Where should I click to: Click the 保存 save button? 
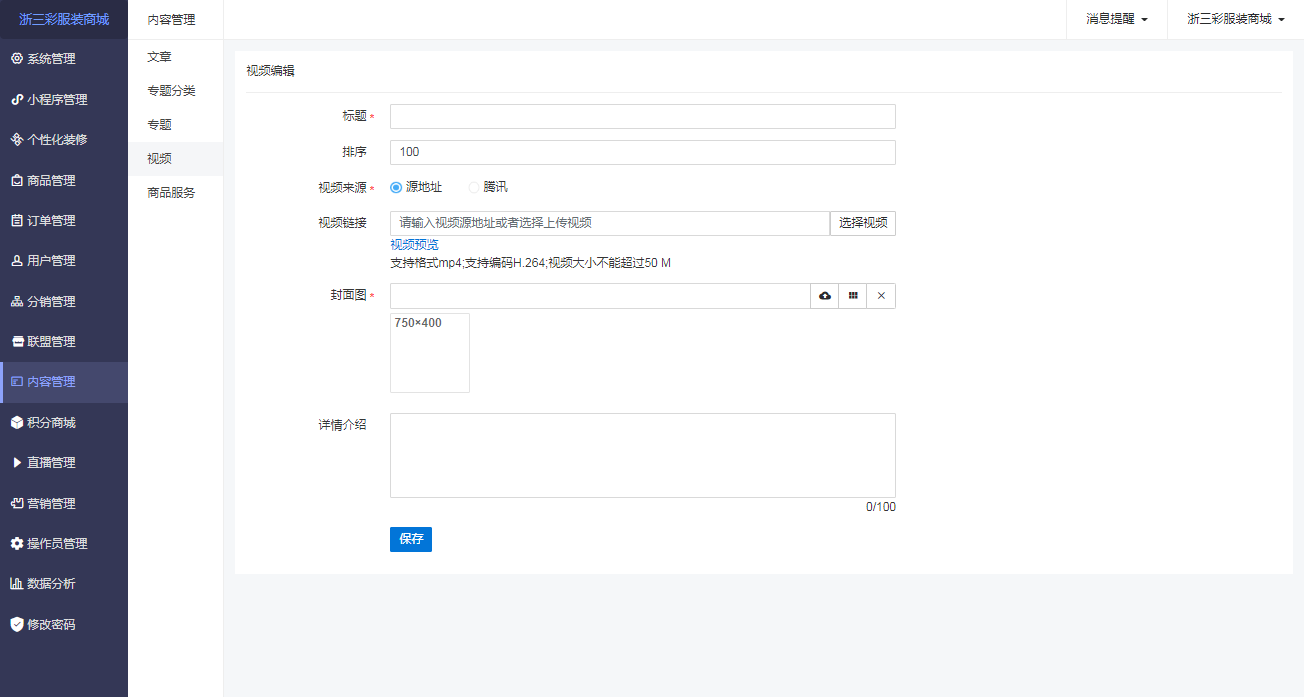[x=411, y=539]
